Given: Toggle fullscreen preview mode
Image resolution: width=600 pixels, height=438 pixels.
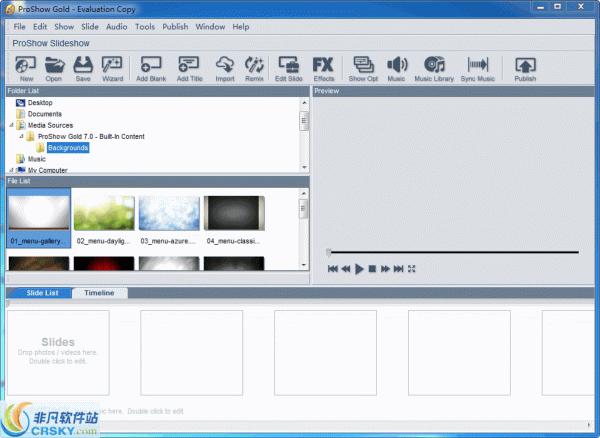Looking at the screenshot, I should 411,269.
